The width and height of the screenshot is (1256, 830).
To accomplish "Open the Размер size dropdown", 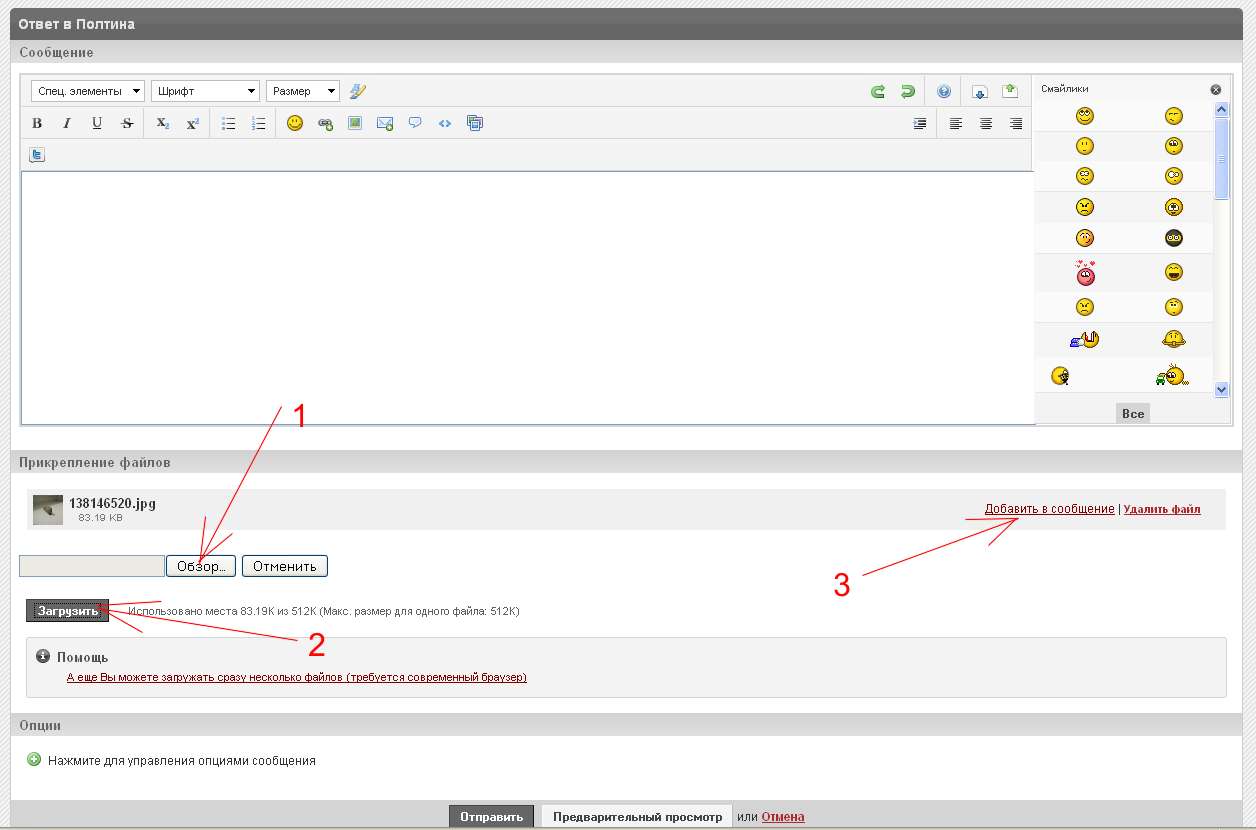I will 302,91.
